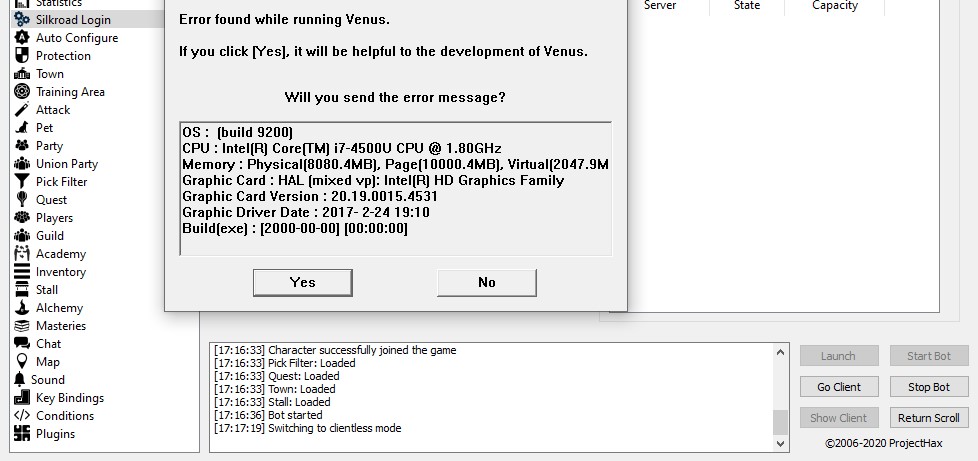Click the Silkroad Login sidebar icon
Viewport: 978px width, 461px height.
[x=22, y=20]
